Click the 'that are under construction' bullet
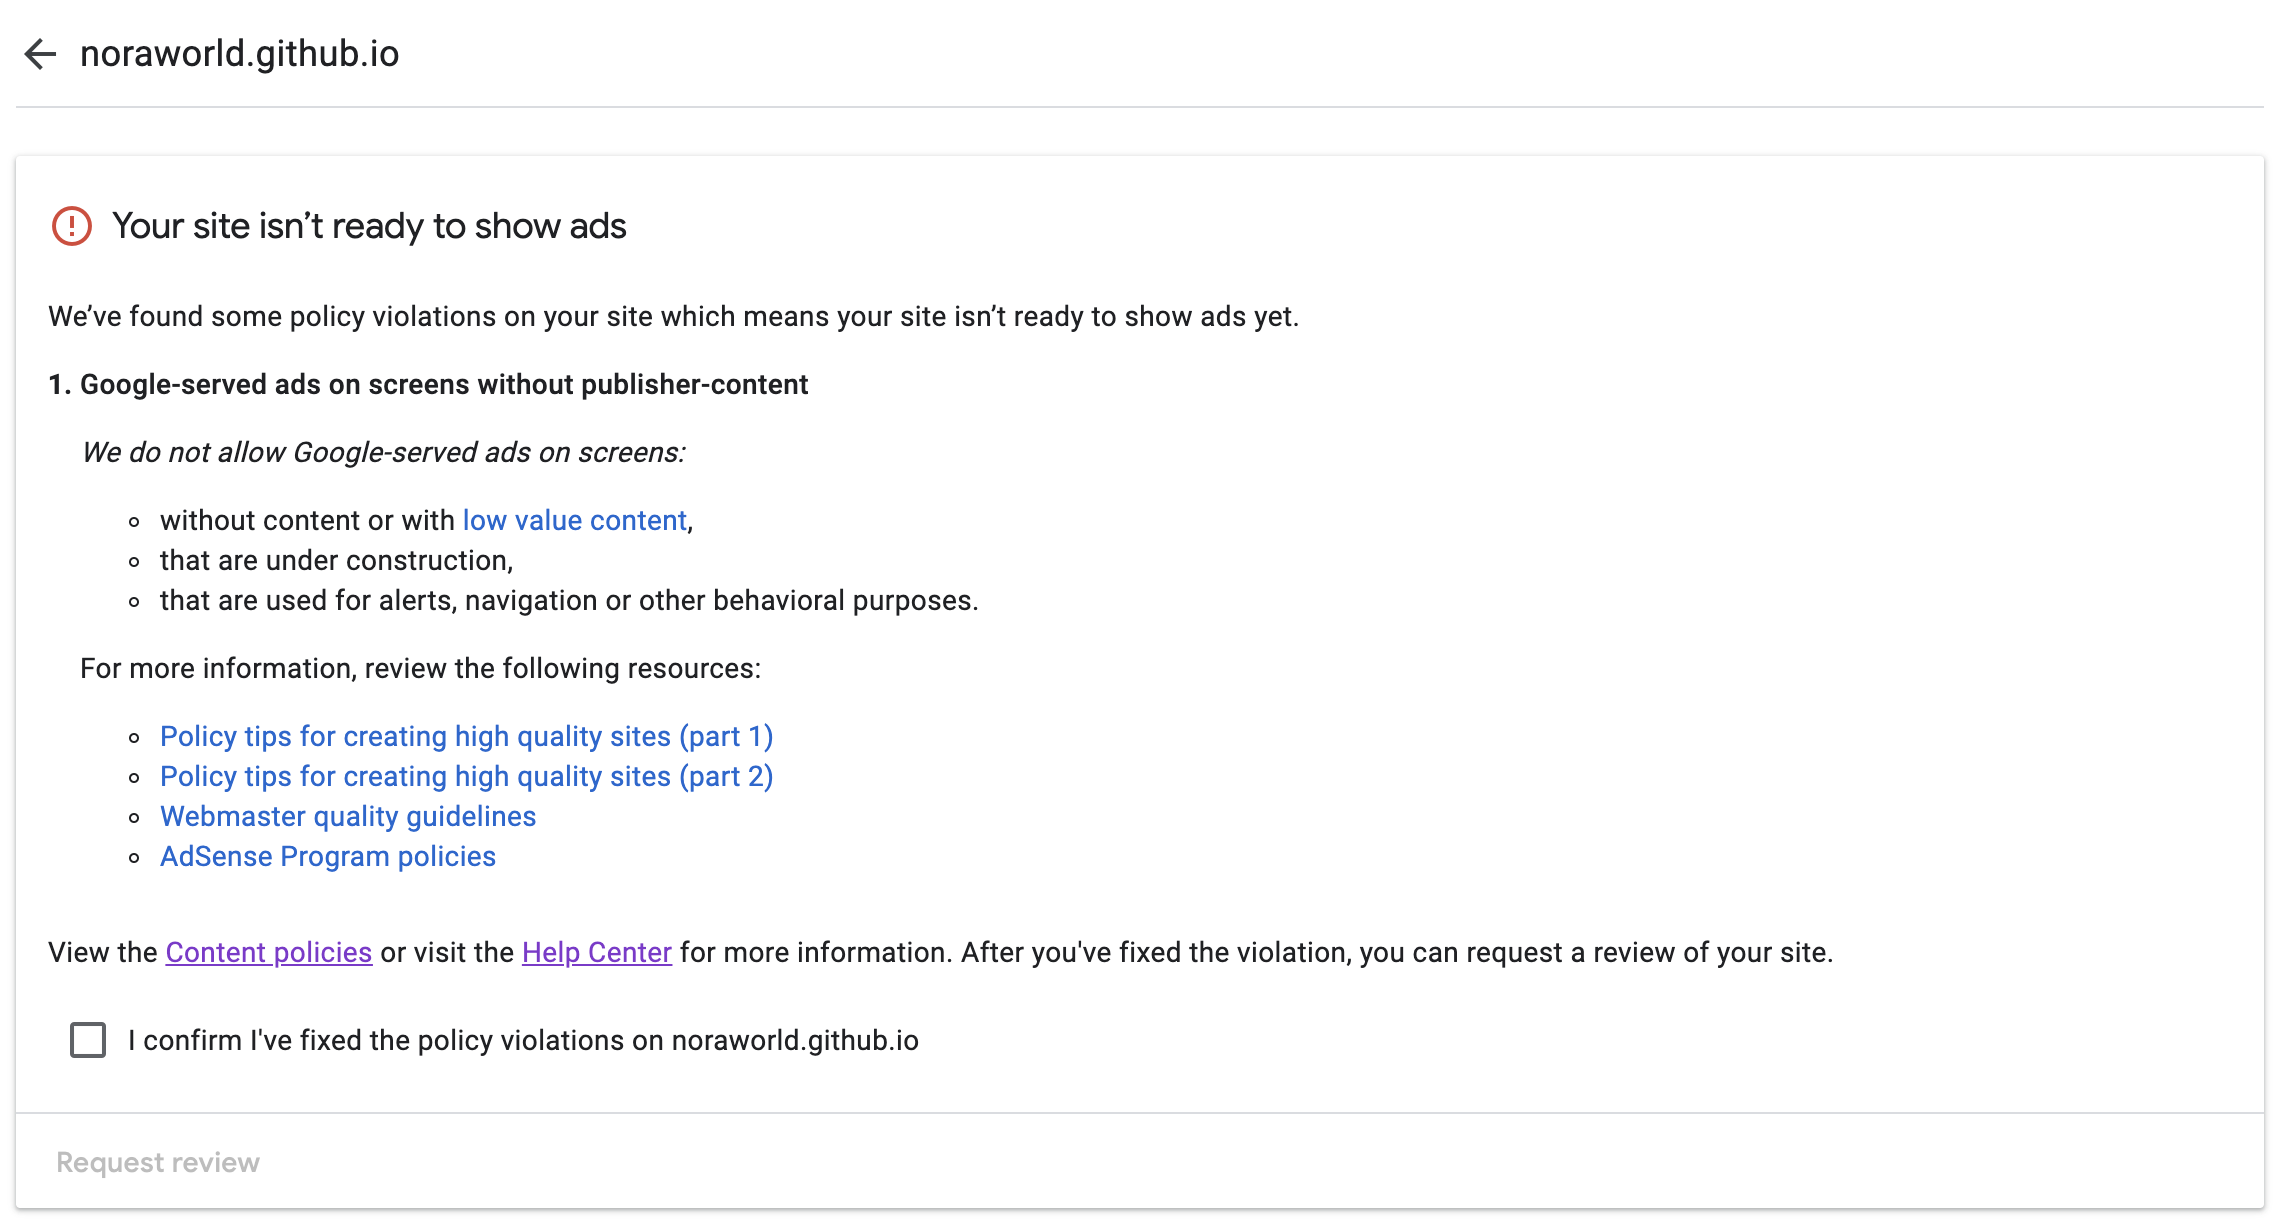 coord(336,560)
